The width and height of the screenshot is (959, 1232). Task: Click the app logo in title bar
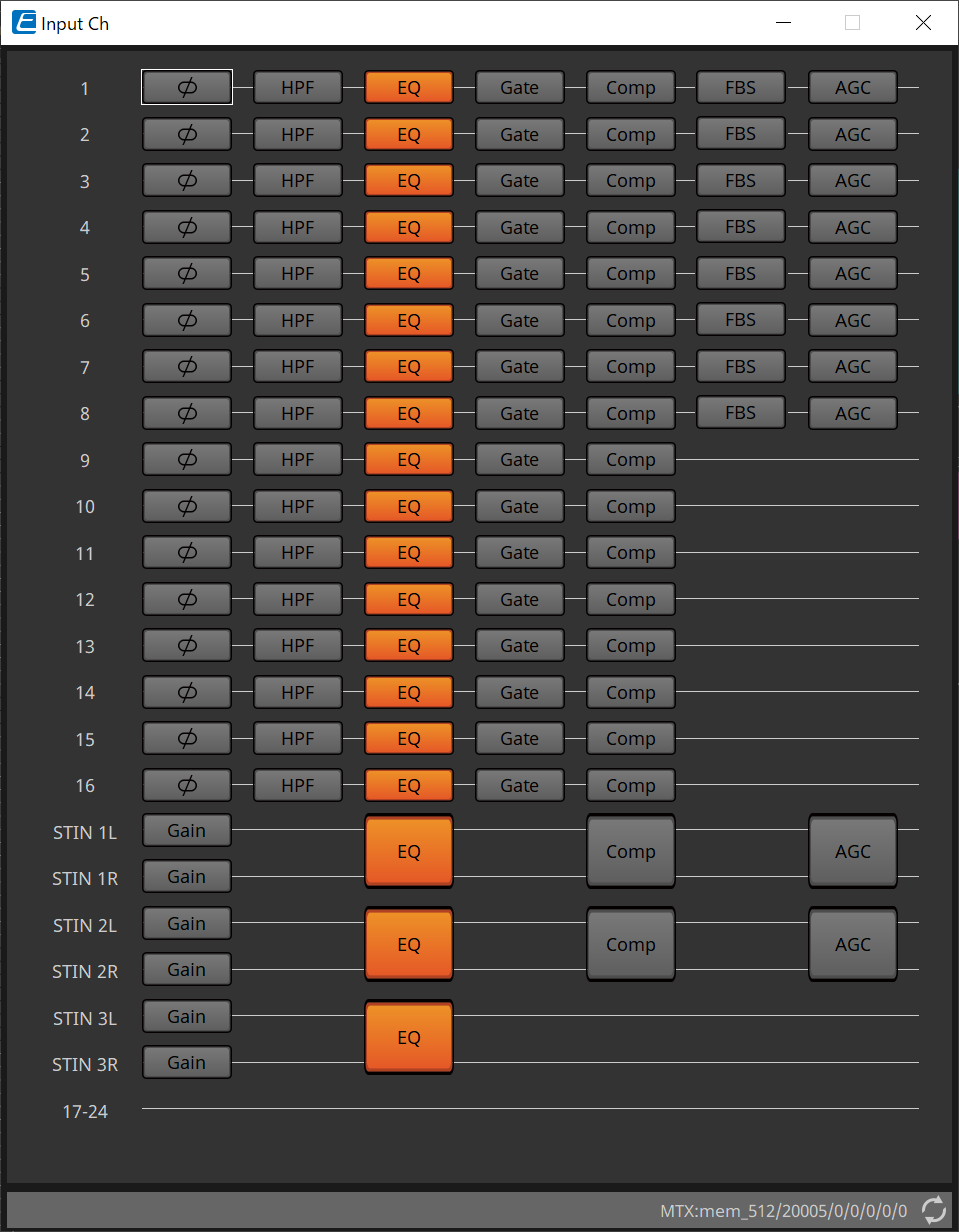(24, 23)
